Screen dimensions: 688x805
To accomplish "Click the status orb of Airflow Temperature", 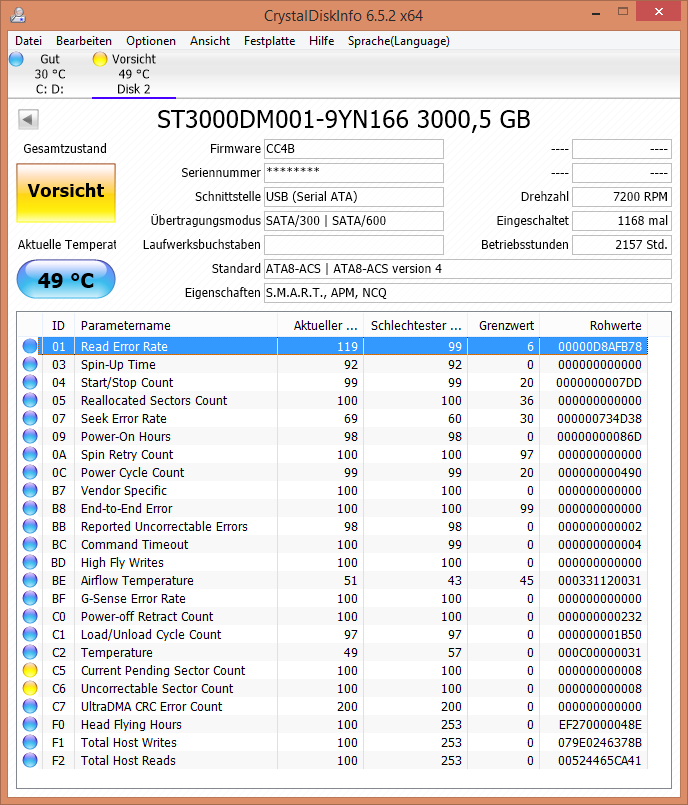I will [30, 580].
